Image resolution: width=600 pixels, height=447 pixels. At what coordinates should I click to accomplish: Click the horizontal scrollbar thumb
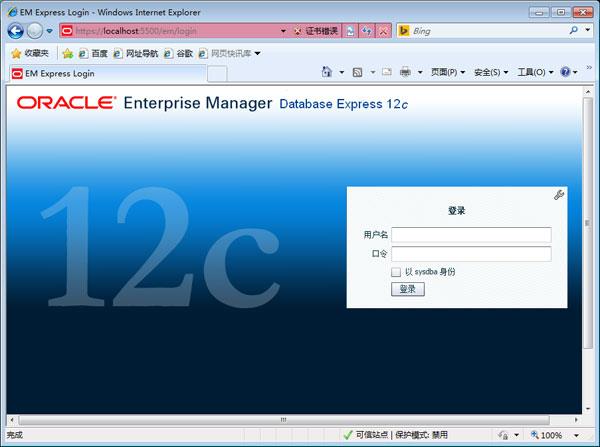point(284,420)
